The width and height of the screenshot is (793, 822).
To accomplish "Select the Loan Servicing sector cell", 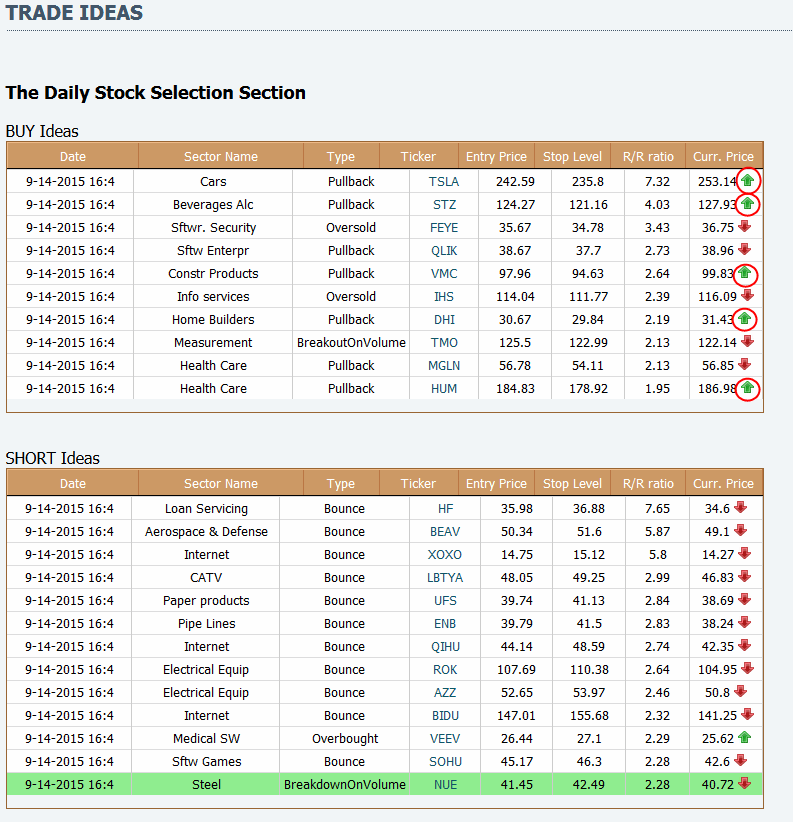I will pos(206,509).
